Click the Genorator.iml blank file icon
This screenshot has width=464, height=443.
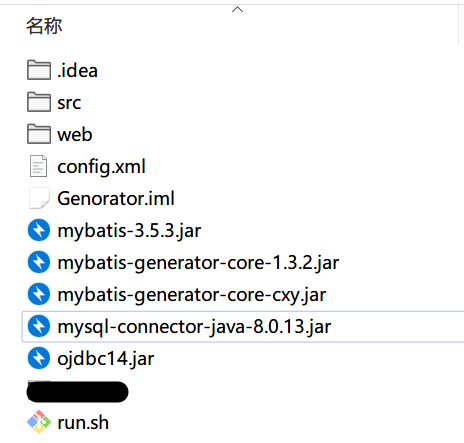click(x=39, y=198)
